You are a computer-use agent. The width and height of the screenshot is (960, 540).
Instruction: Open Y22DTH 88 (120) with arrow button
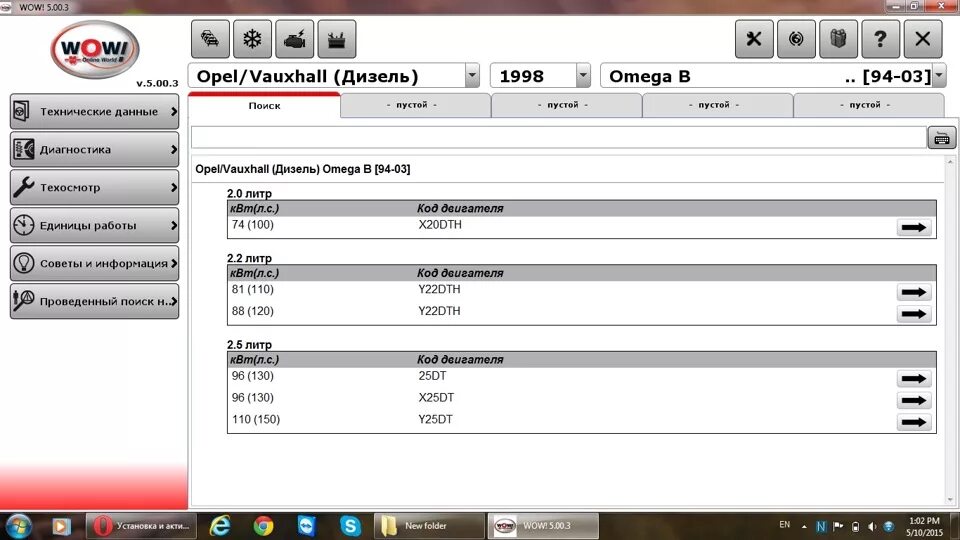pos(914,314)
